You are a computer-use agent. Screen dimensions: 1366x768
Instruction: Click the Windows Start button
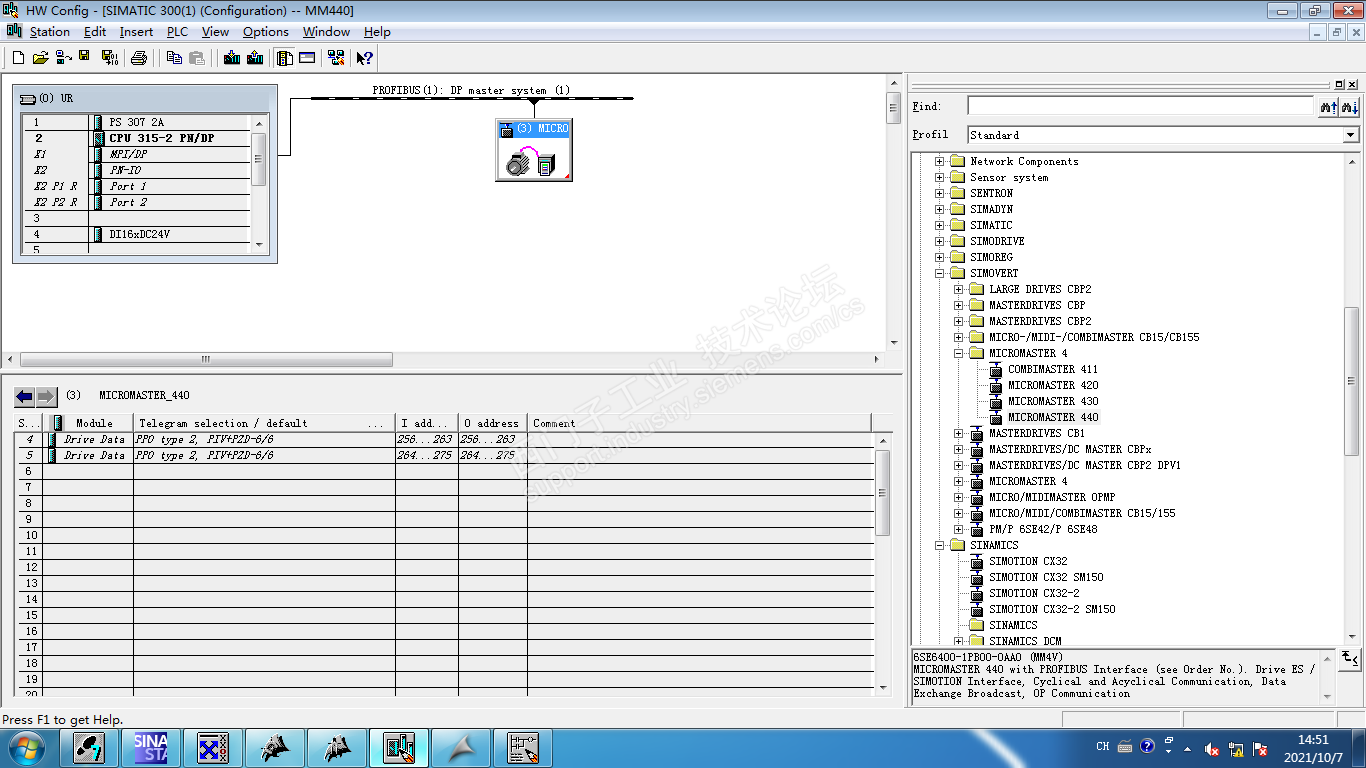point(26,748)
